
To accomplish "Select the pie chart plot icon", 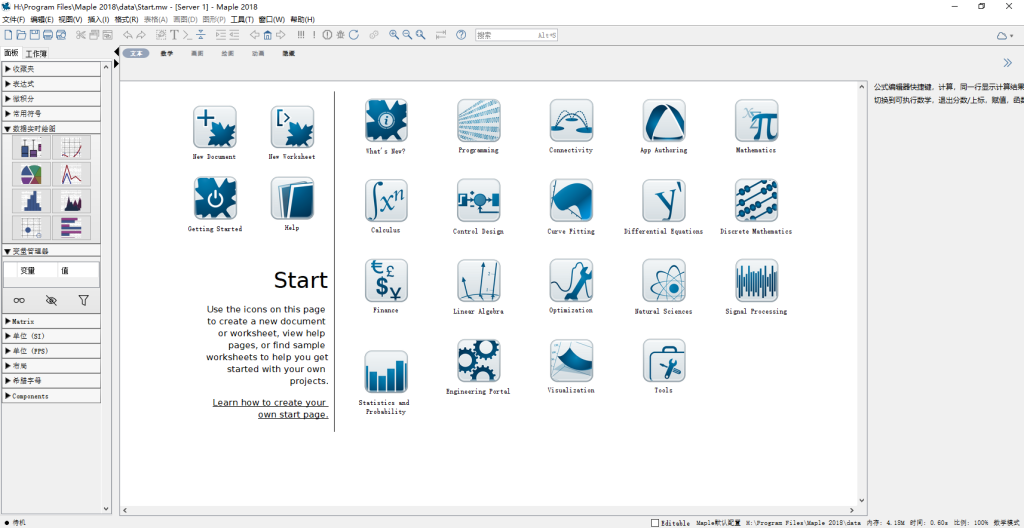I will 31,175.
